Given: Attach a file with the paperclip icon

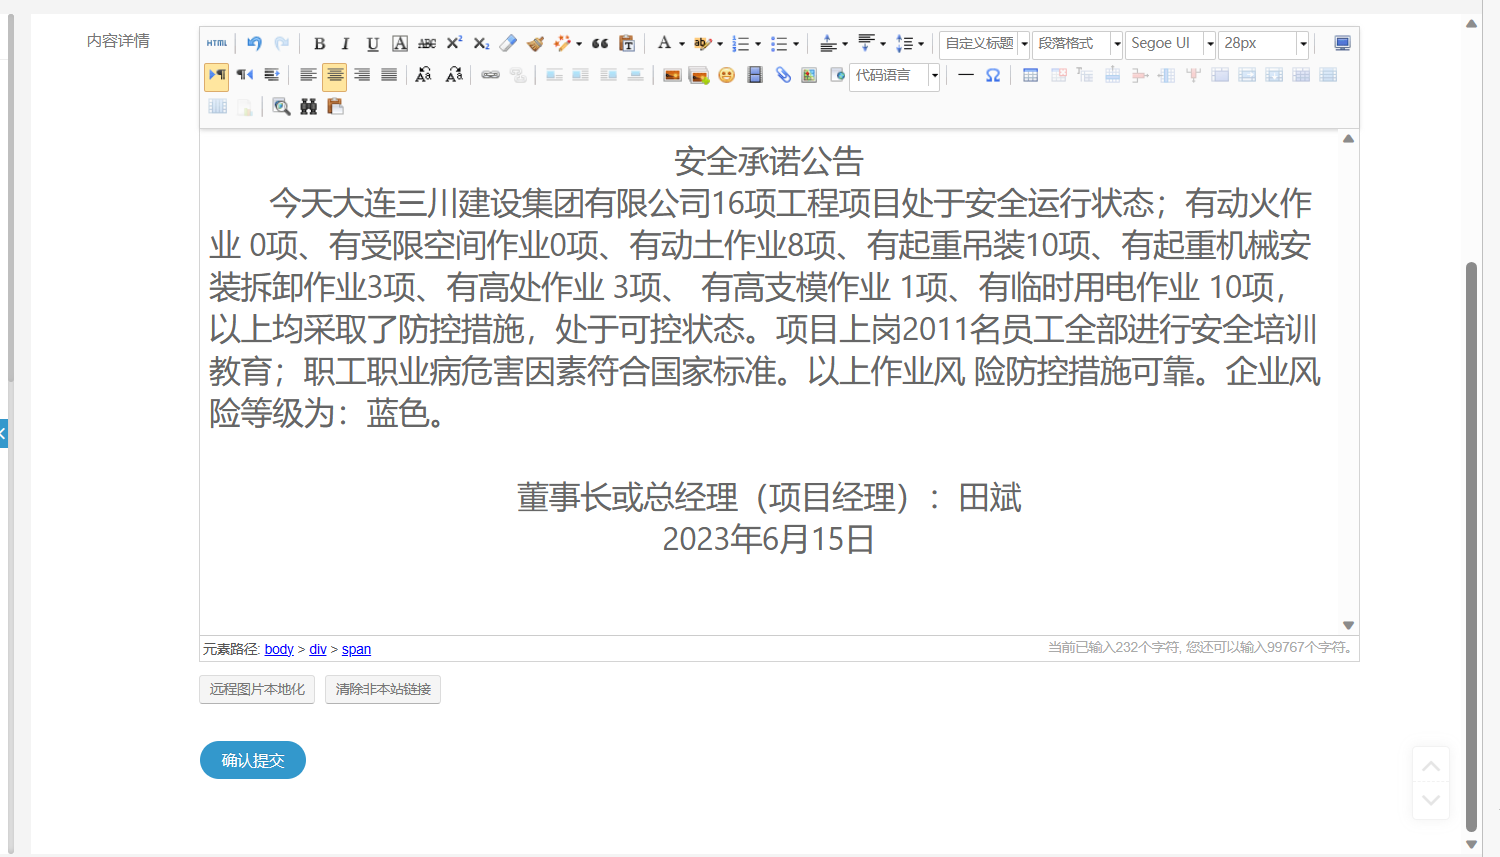Looking at the screenshot, I should (783, 75).
